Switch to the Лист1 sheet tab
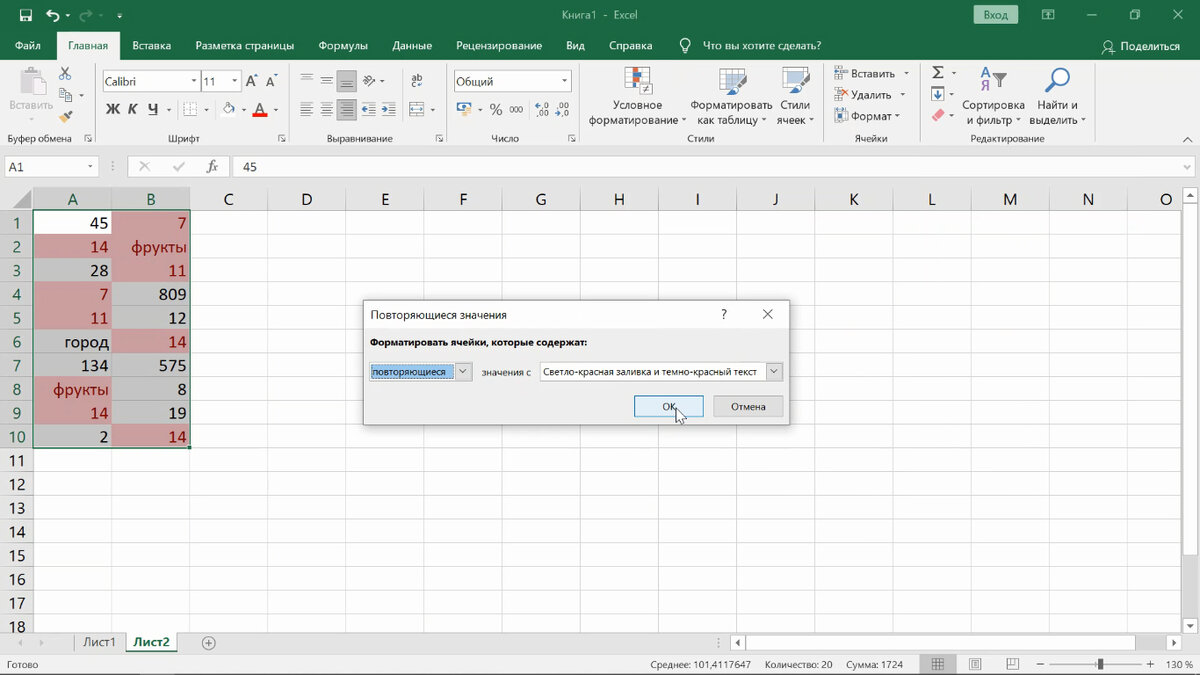 coord(99,642)
